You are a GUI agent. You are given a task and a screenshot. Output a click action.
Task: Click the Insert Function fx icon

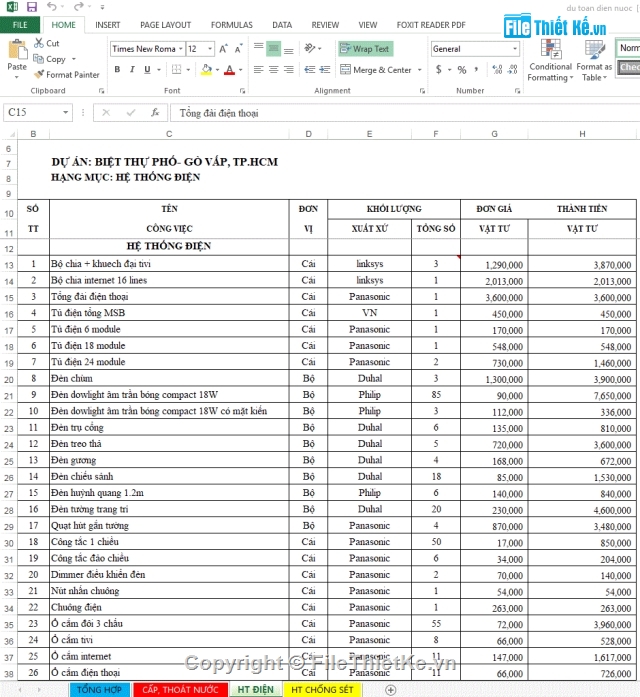[x=155, y=112]
